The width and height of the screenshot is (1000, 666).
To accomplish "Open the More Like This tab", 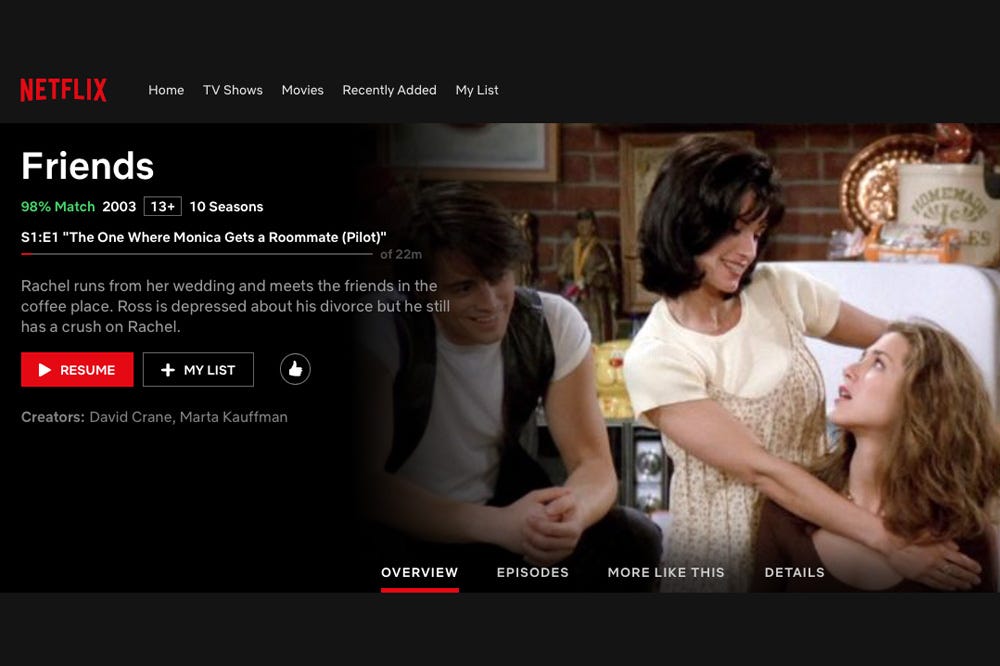I will 666,572.
